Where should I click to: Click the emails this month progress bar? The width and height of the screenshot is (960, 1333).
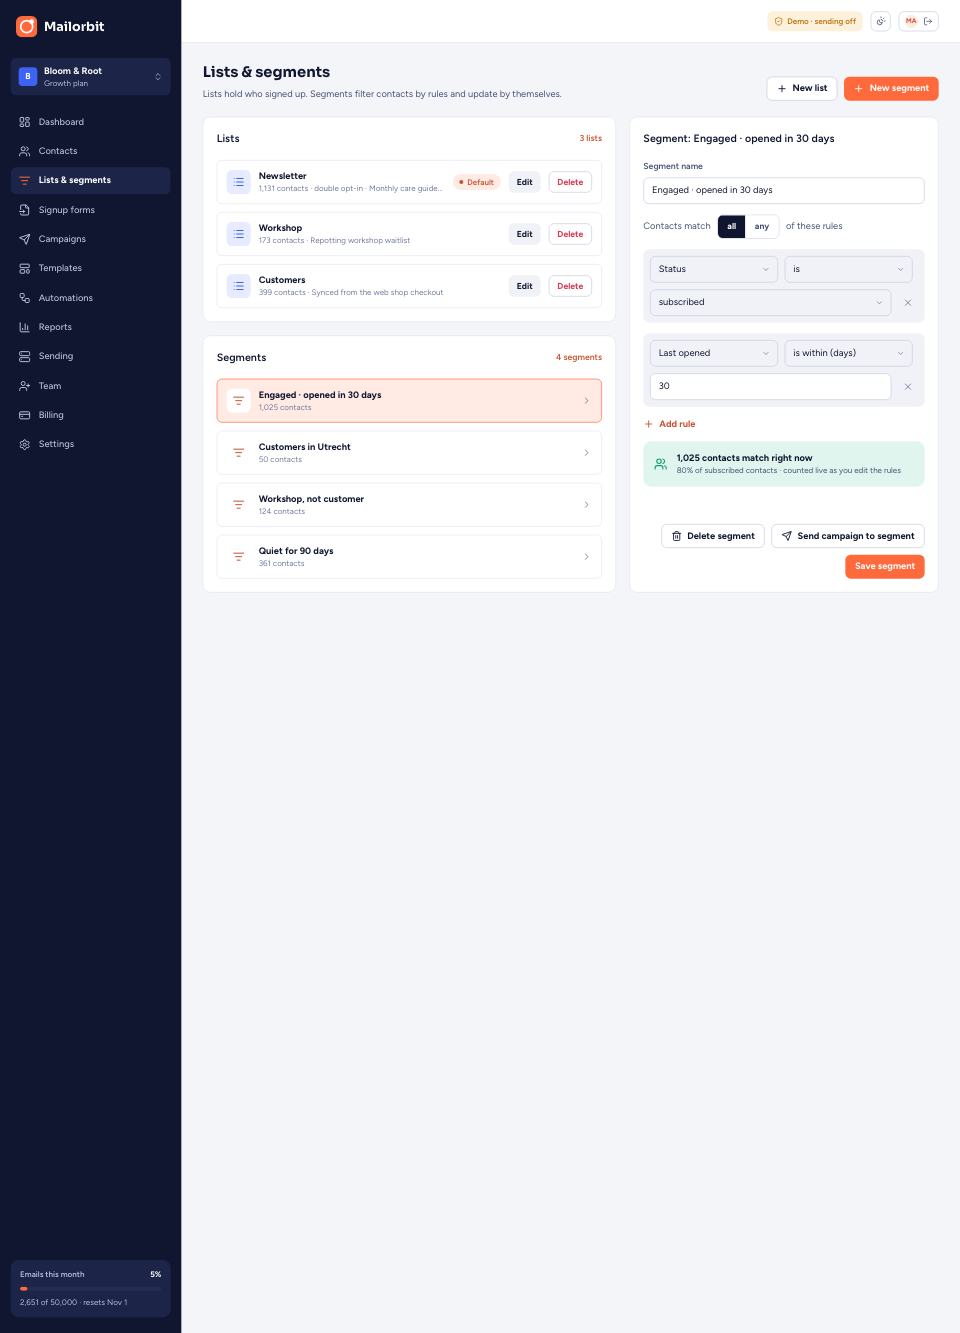(x=90, y=1289)
